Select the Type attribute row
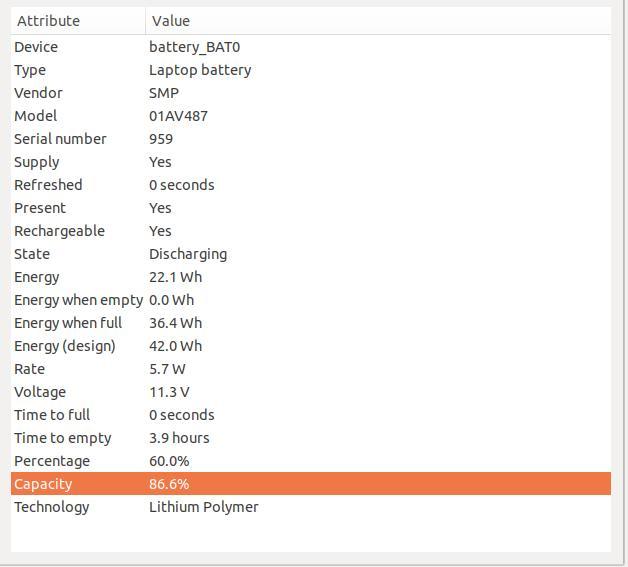Image resolution: width=628 pixels, height=567 pixels. (311, 70)
